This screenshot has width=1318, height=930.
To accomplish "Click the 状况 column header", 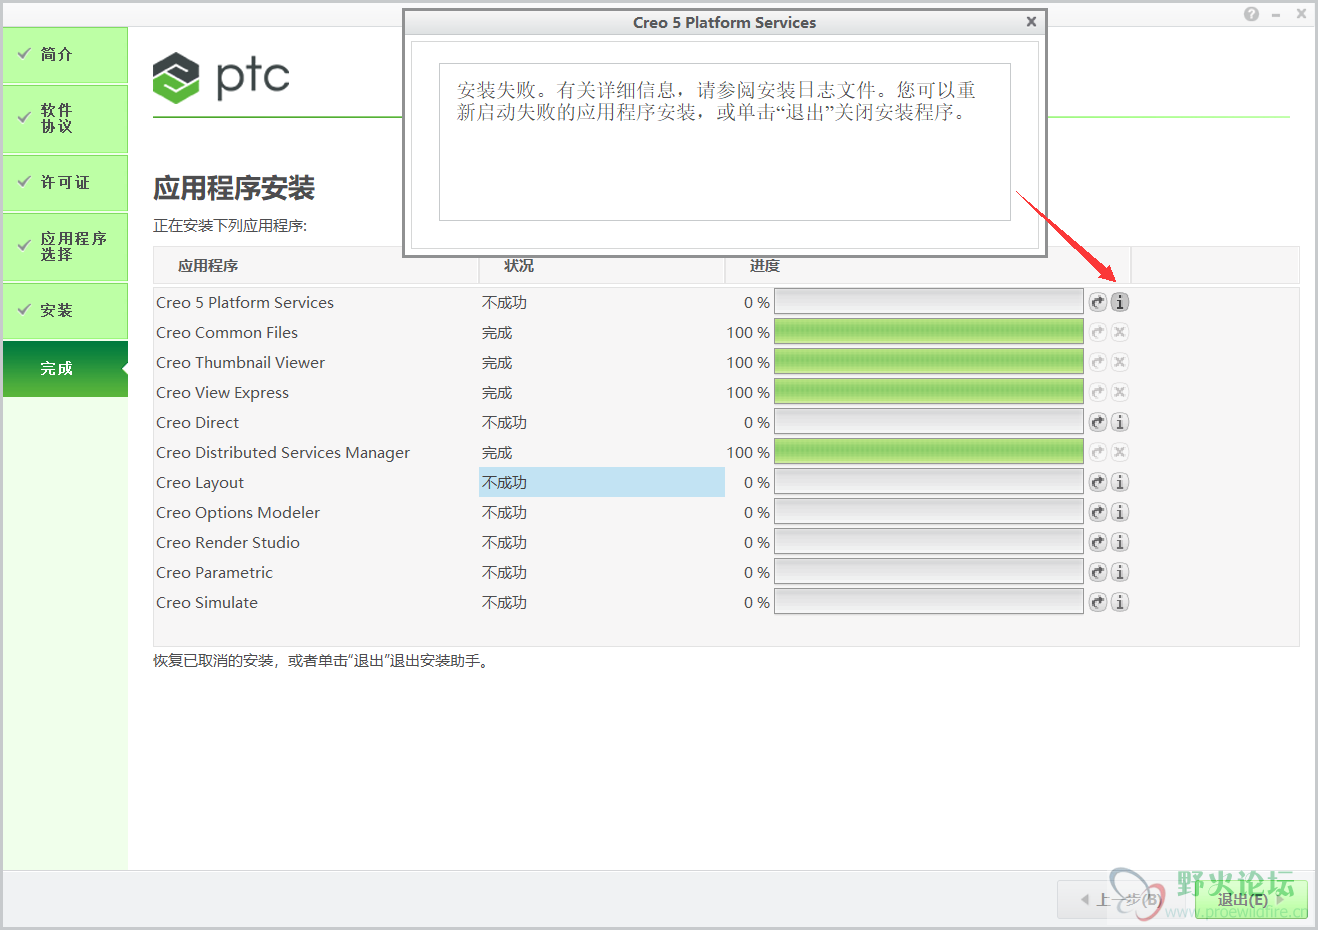I will [519, 266].
